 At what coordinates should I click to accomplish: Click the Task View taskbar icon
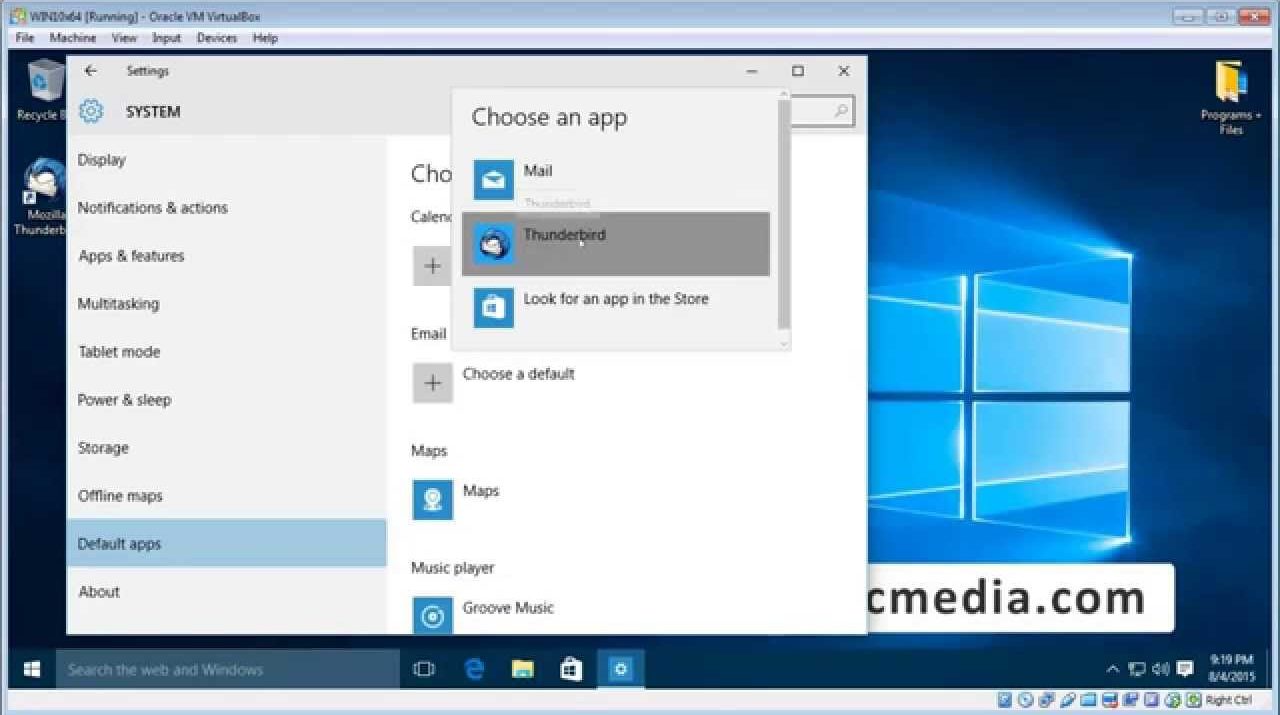tap(424, 669)
